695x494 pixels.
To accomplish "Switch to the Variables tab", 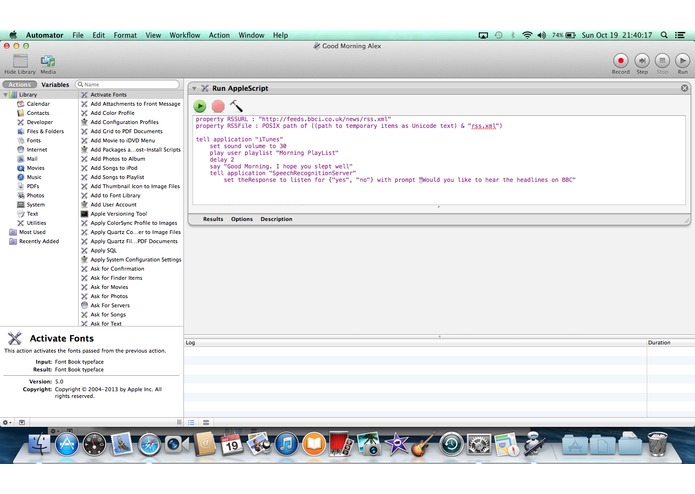I will pyautogui.click(x=55, y=84).
